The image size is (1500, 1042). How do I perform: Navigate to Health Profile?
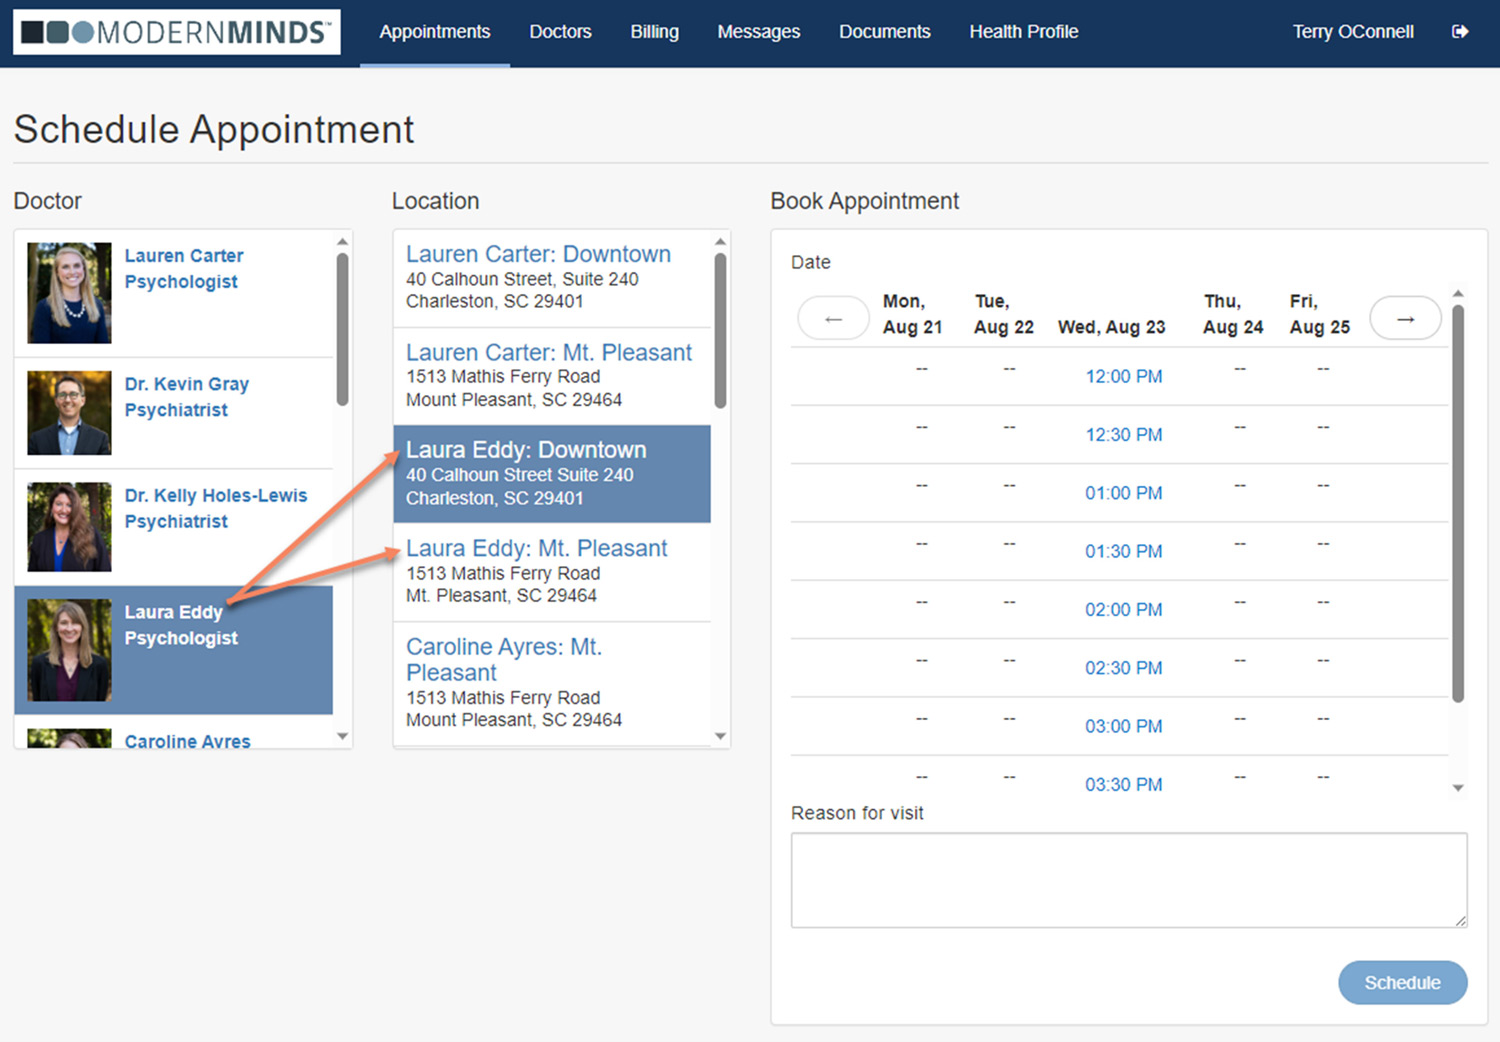click(x=1023, y=31)
